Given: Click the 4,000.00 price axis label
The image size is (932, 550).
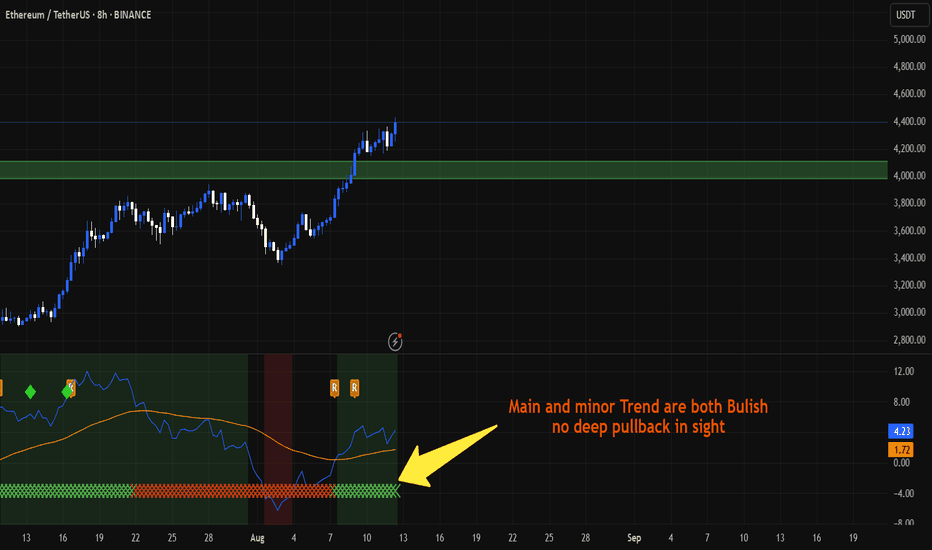Looking at the screenshot, I should 909,175.
